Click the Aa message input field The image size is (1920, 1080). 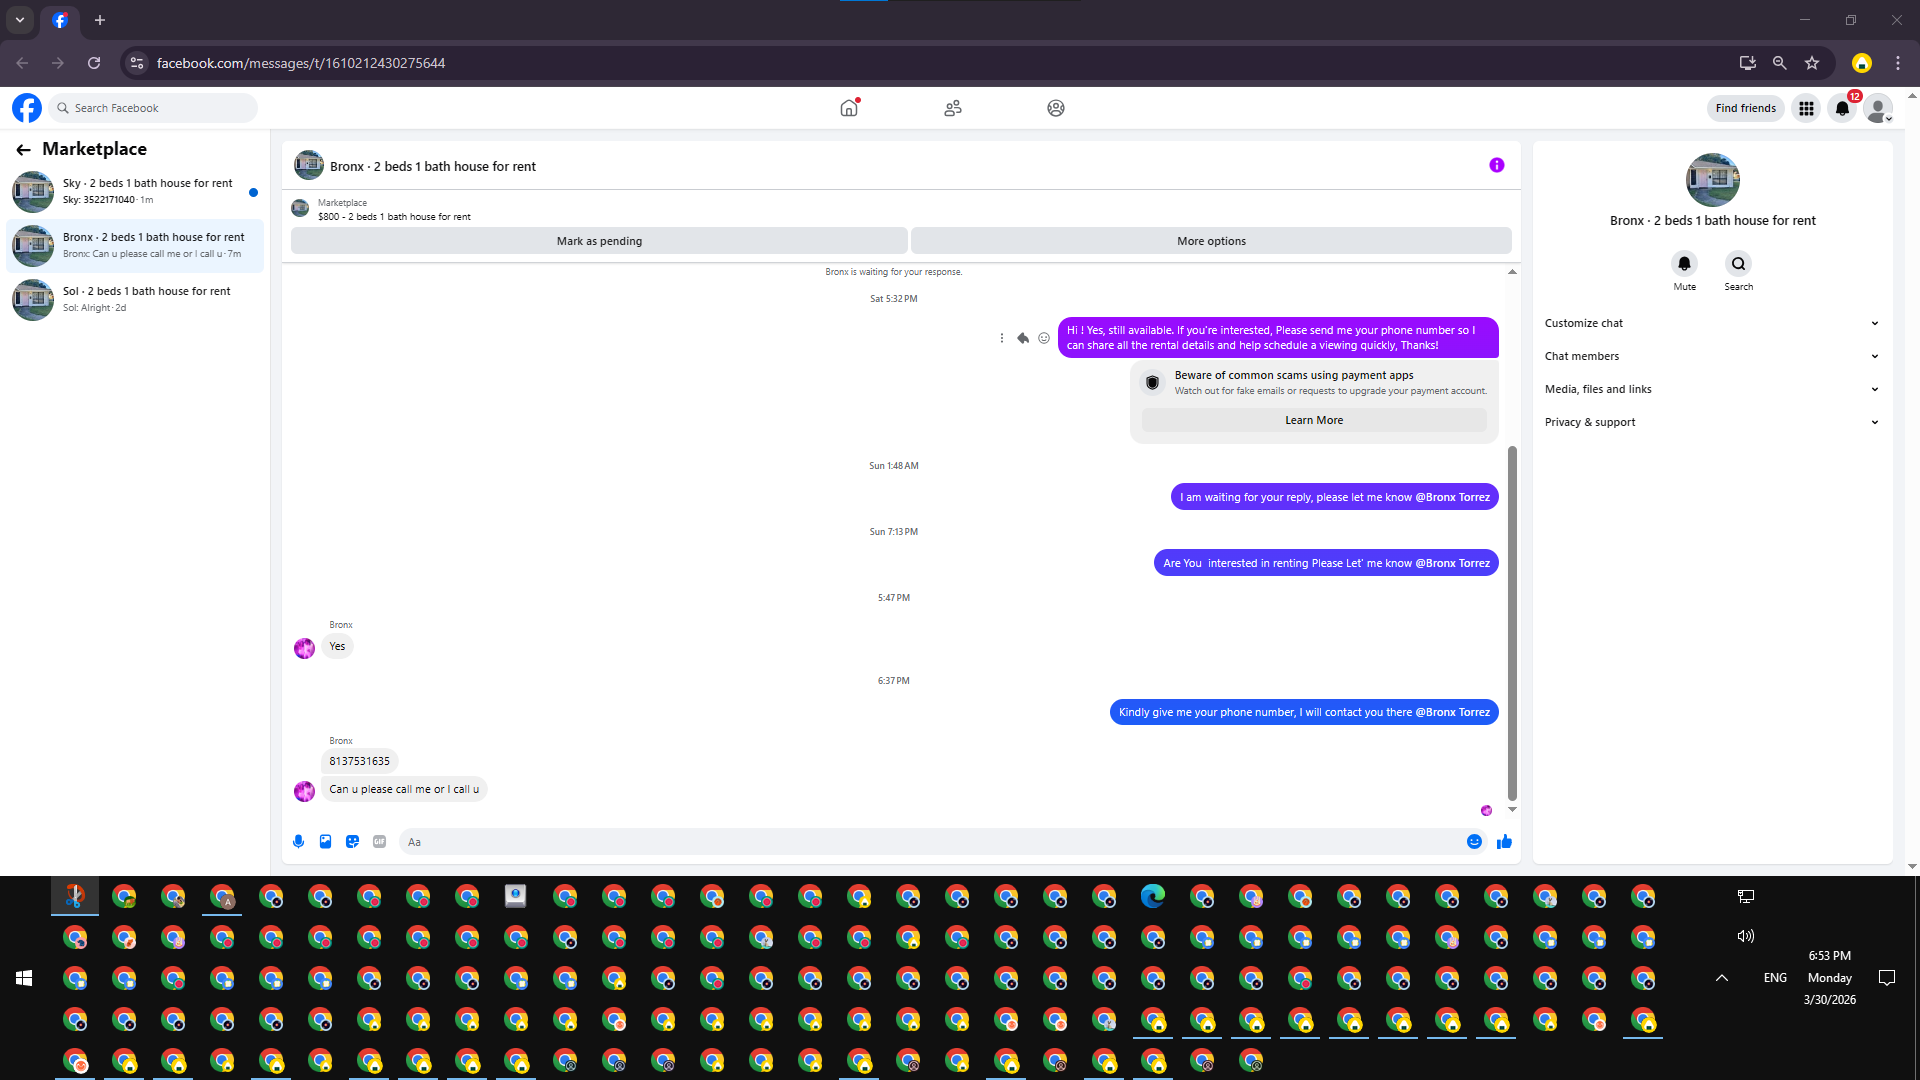click(930, 842)
